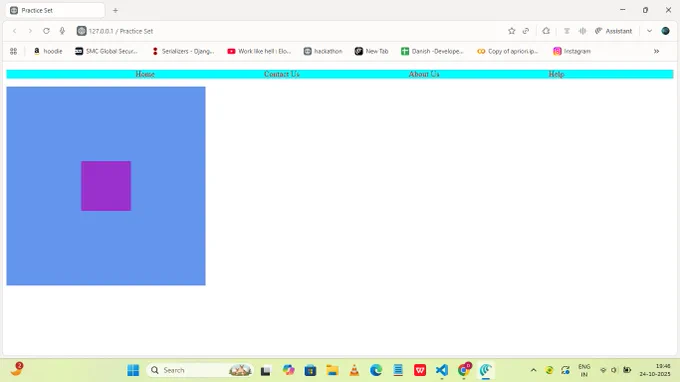Open network and volume quick settings
680x382 pixels.
coord(615,370)
